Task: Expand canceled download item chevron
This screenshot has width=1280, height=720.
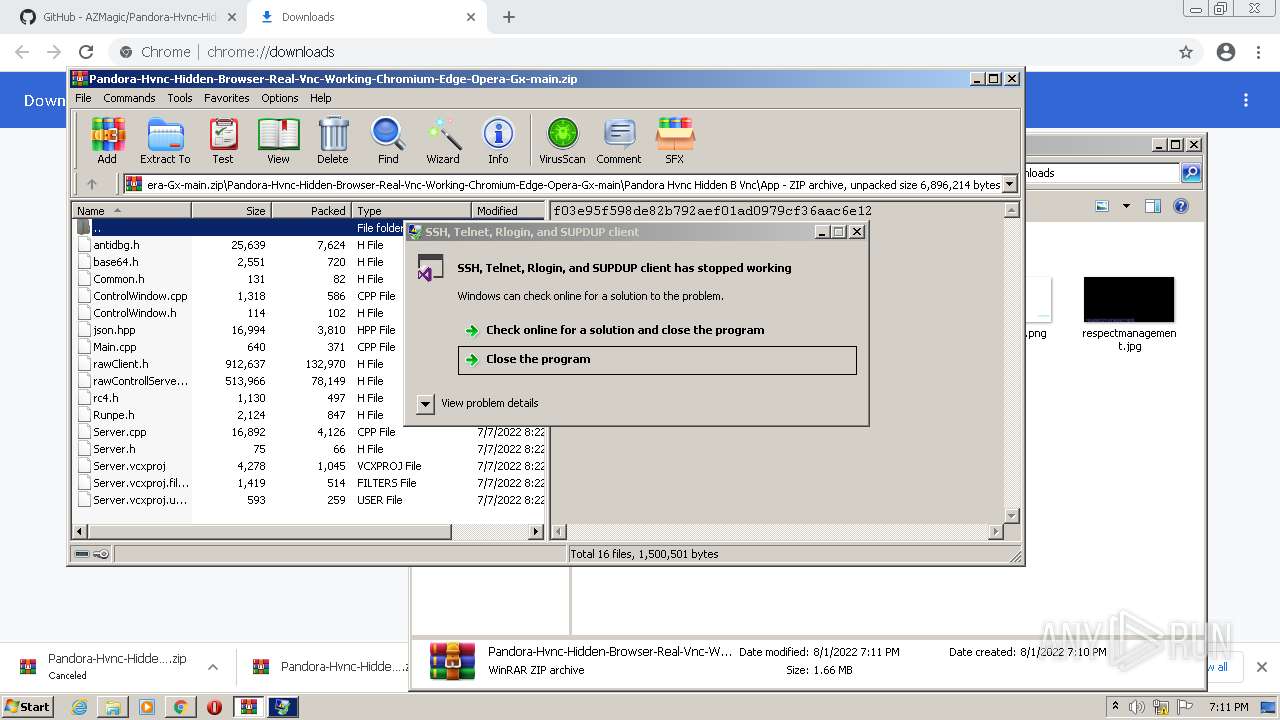Action: click(212, 667)
